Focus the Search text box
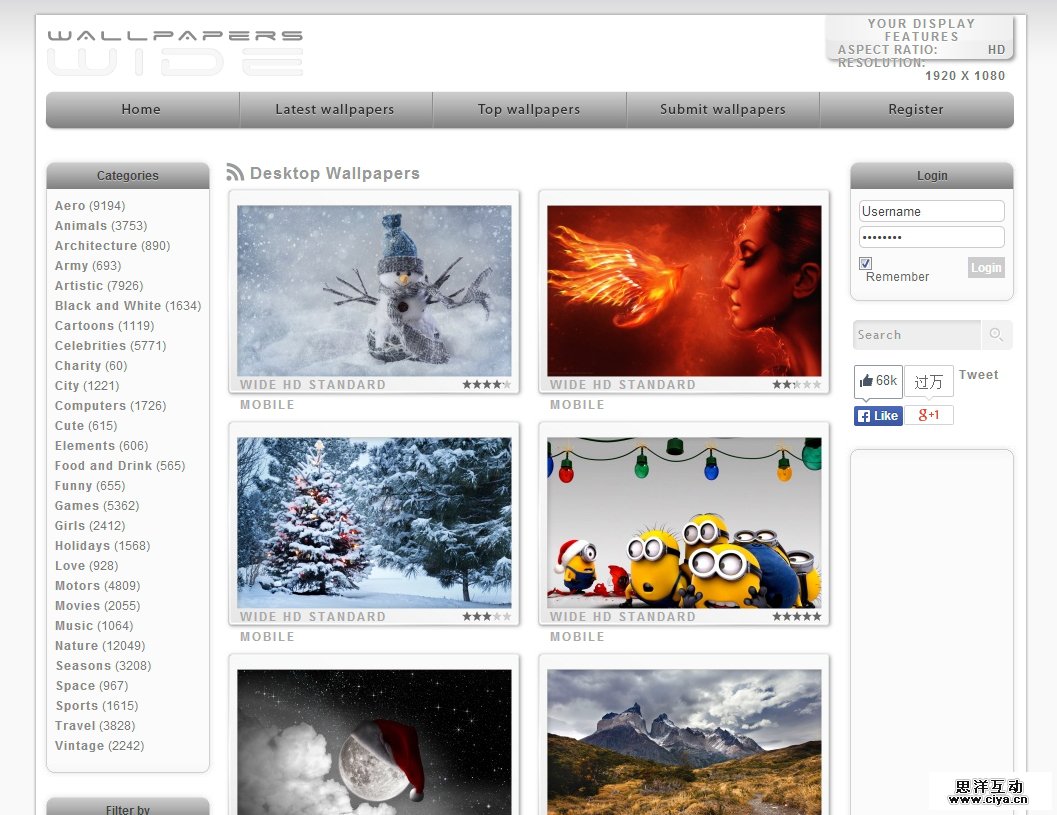 [x=916, y=335]
